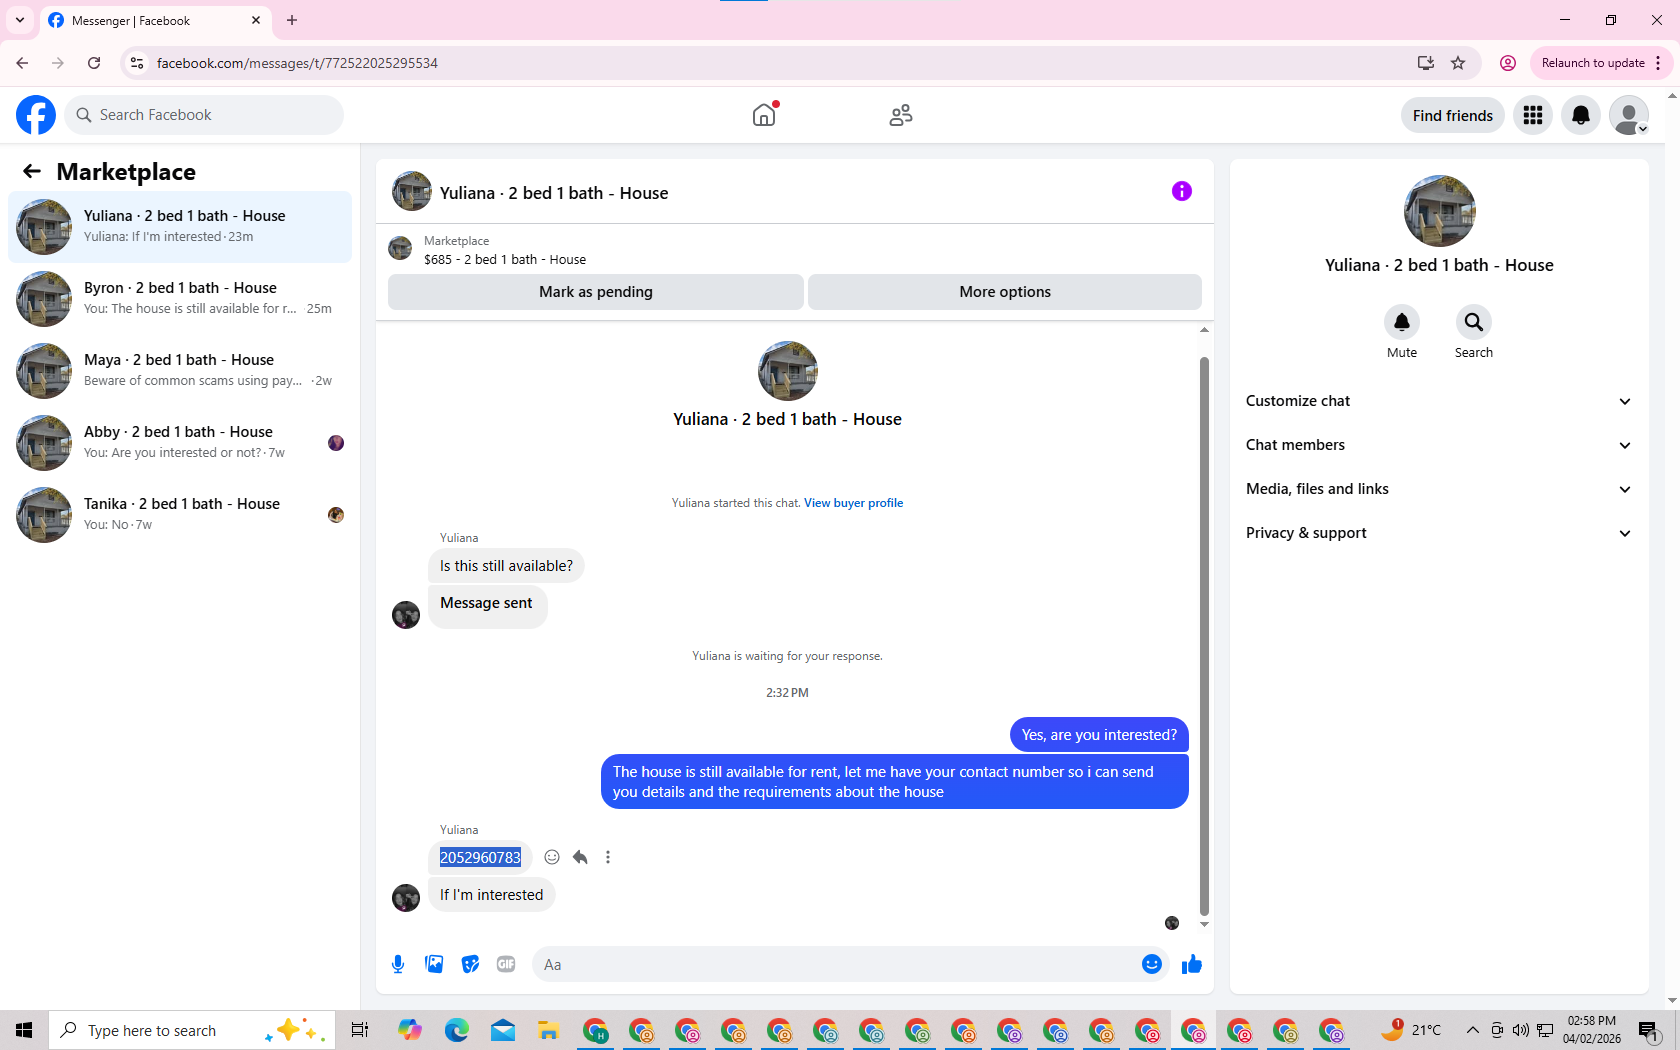This screenshot has width=1680, height=1050.
Task: Open the install app icon in address bar
Action: point(1426,63)
